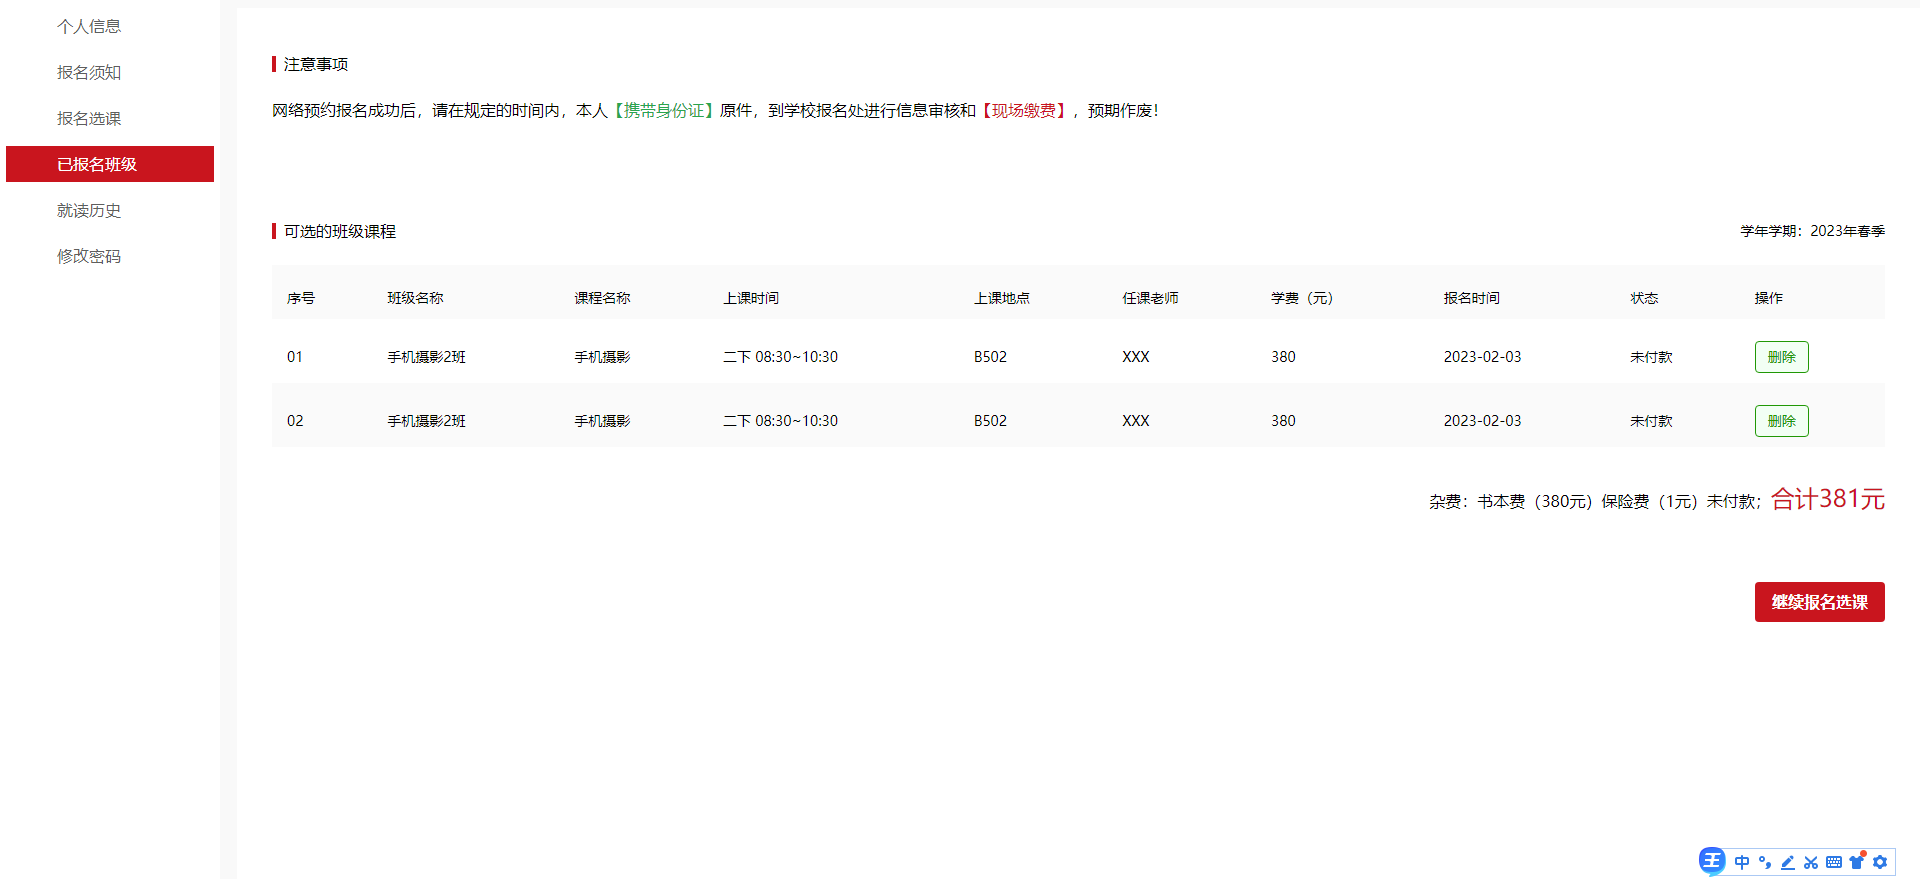Screen dimensions: 1920x879
Task: Open the skin (shirt) icon in the input toolbar
Action: 1857,862
